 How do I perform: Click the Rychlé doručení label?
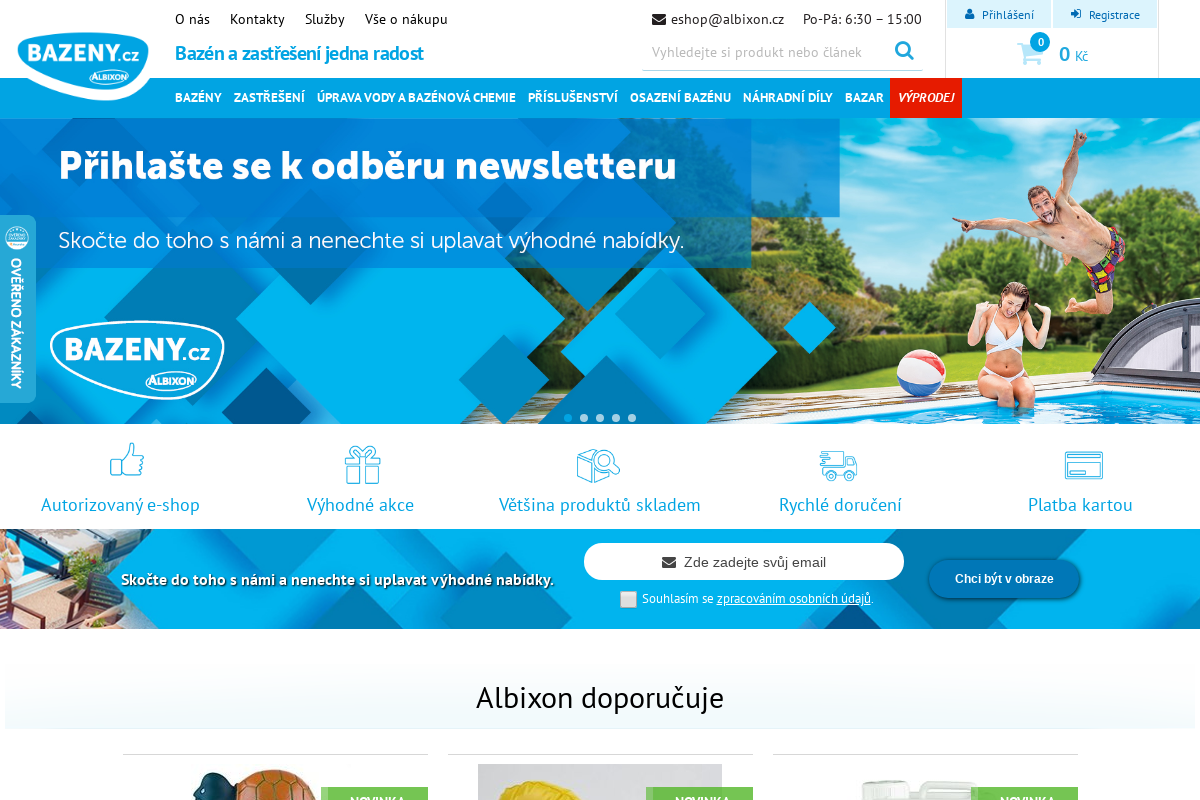point(840,505)
